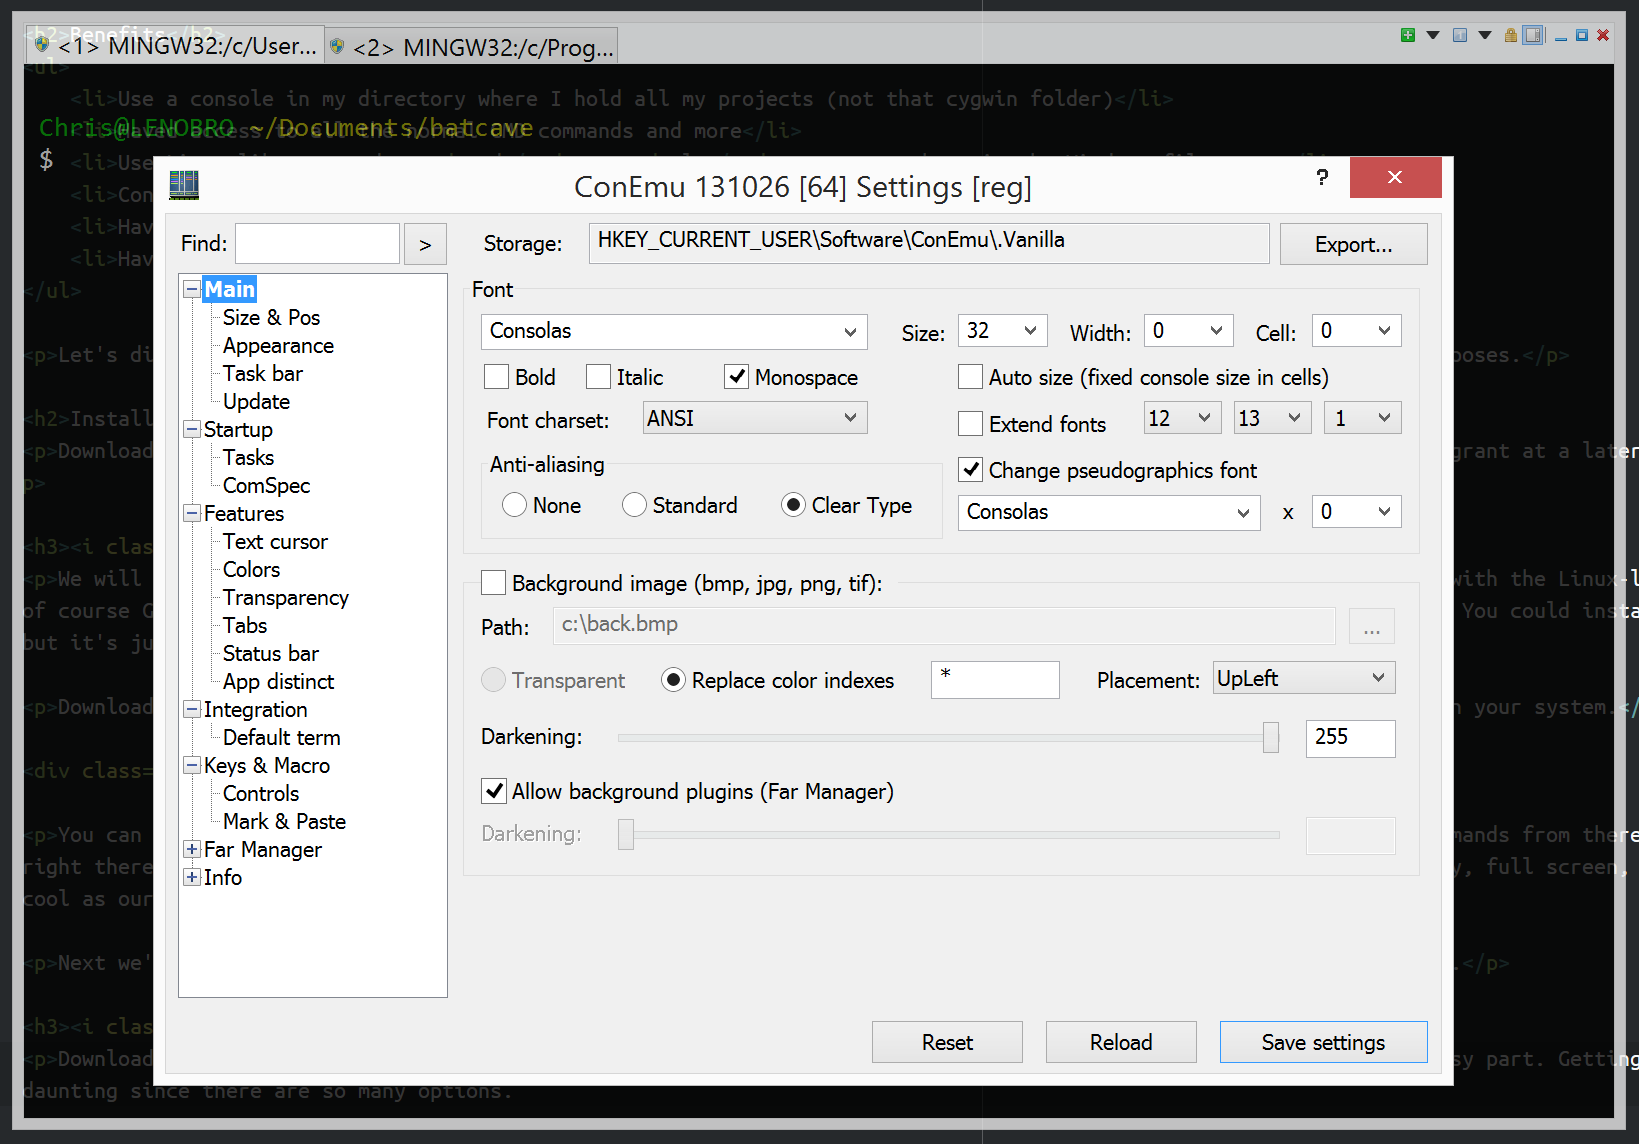Open the Font charset dropdown
Image resolution: width=1639 pixels, height=1144 pixels.
click(x=851, y=418)
